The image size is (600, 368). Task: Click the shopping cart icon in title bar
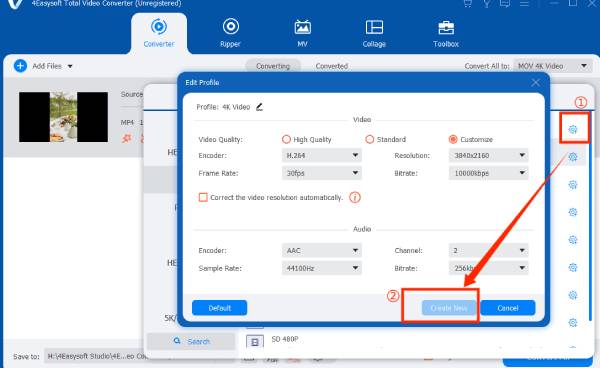click(x=468, y=3)
